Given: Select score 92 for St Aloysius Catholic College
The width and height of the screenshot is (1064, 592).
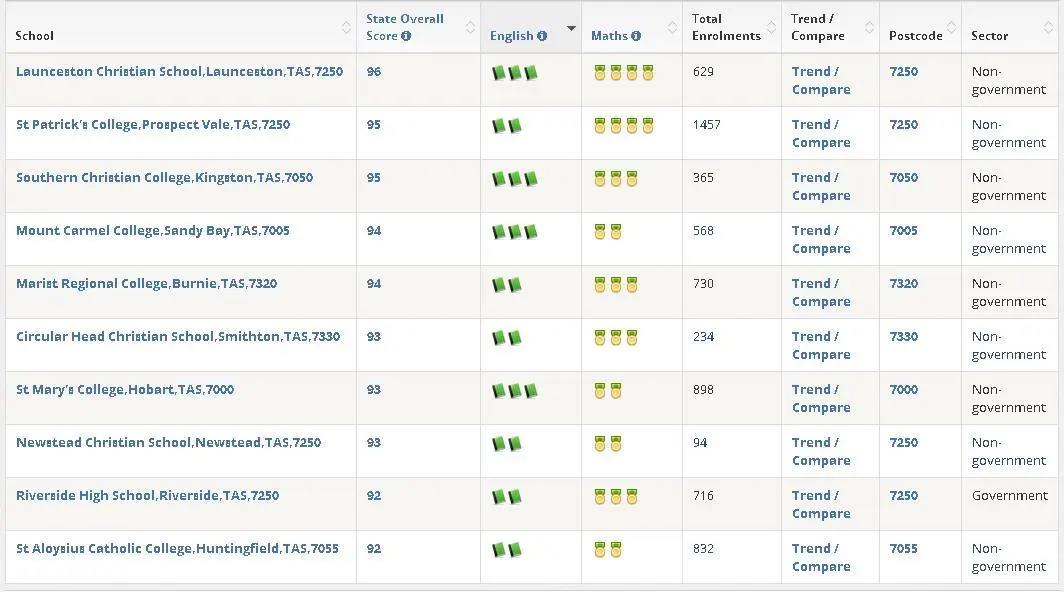Looking at the screenshot, I should pos(374,549).
